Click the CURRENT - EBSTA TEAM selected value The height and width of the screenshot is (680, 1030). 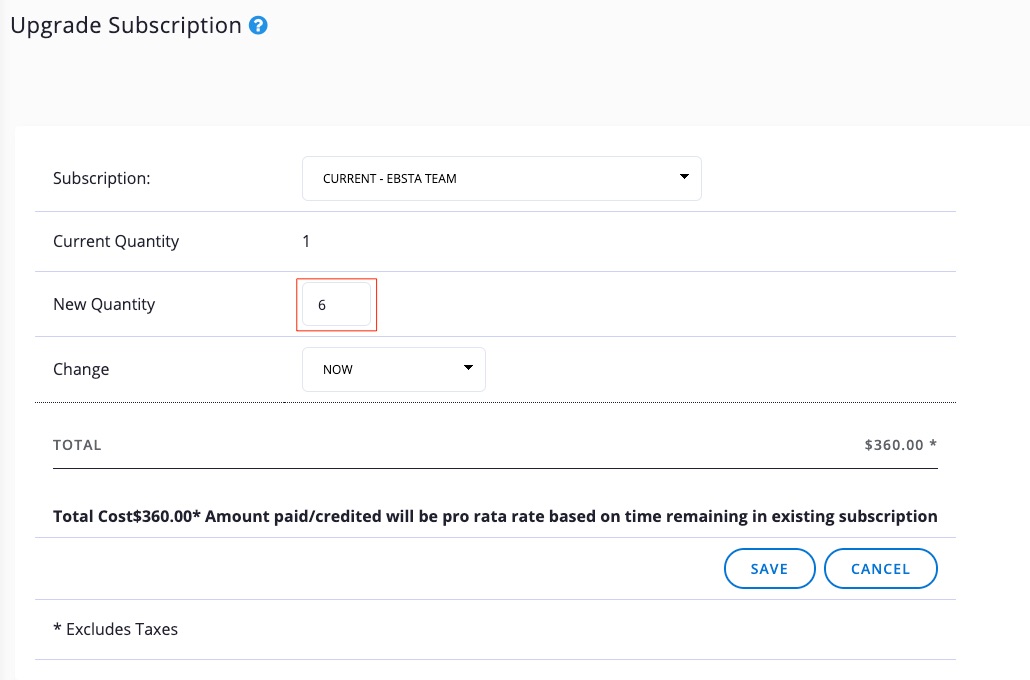click(x=390, y=179)
